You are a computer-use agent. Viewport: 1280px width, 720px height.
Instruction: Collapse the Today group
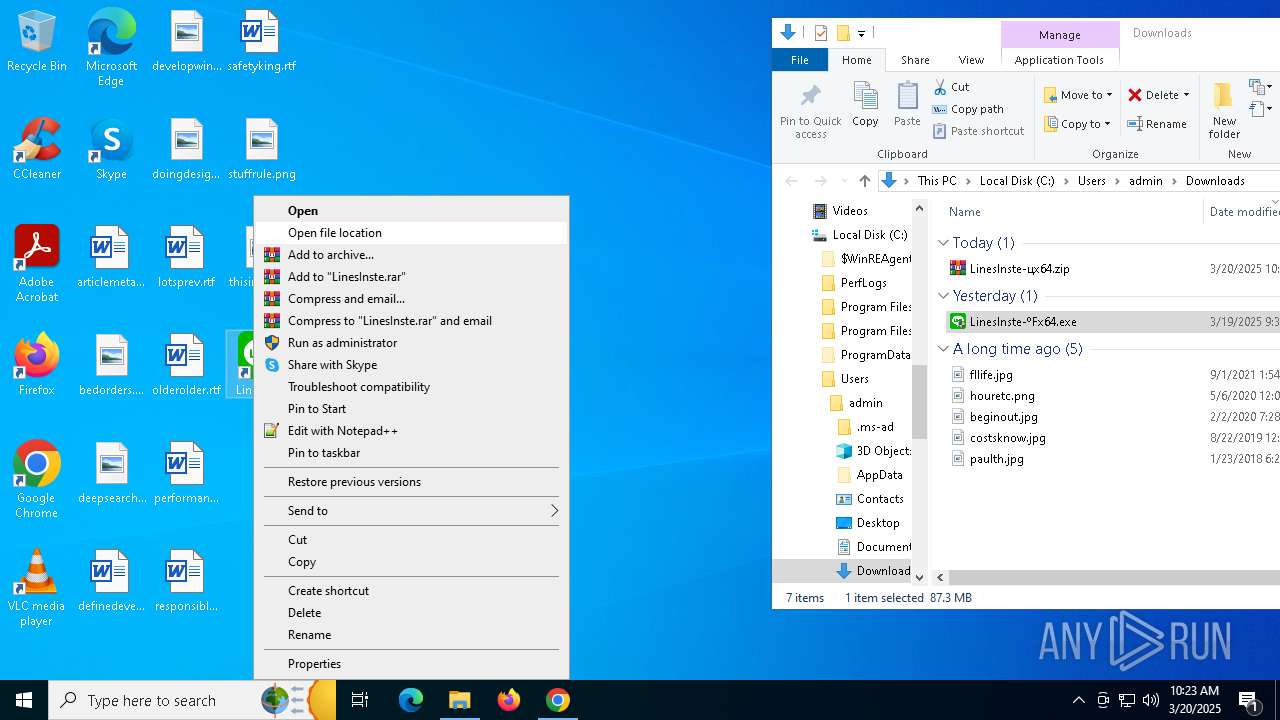943,243
